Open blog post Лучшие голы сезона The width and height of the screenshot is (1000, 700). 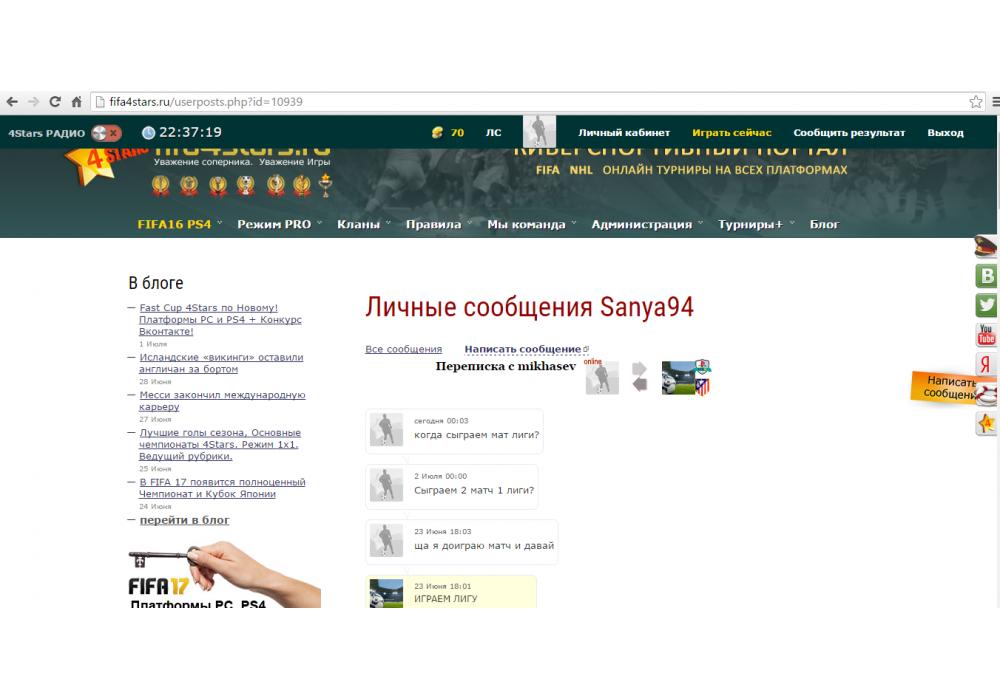click(219, 444)
